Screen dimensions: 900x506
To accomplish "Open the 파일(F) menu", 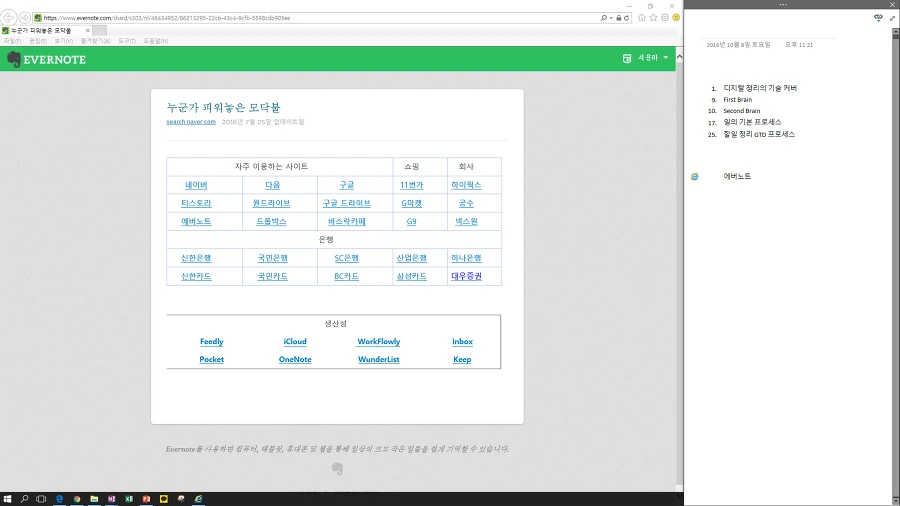I will pyautogui.click(x=12, y=41).
